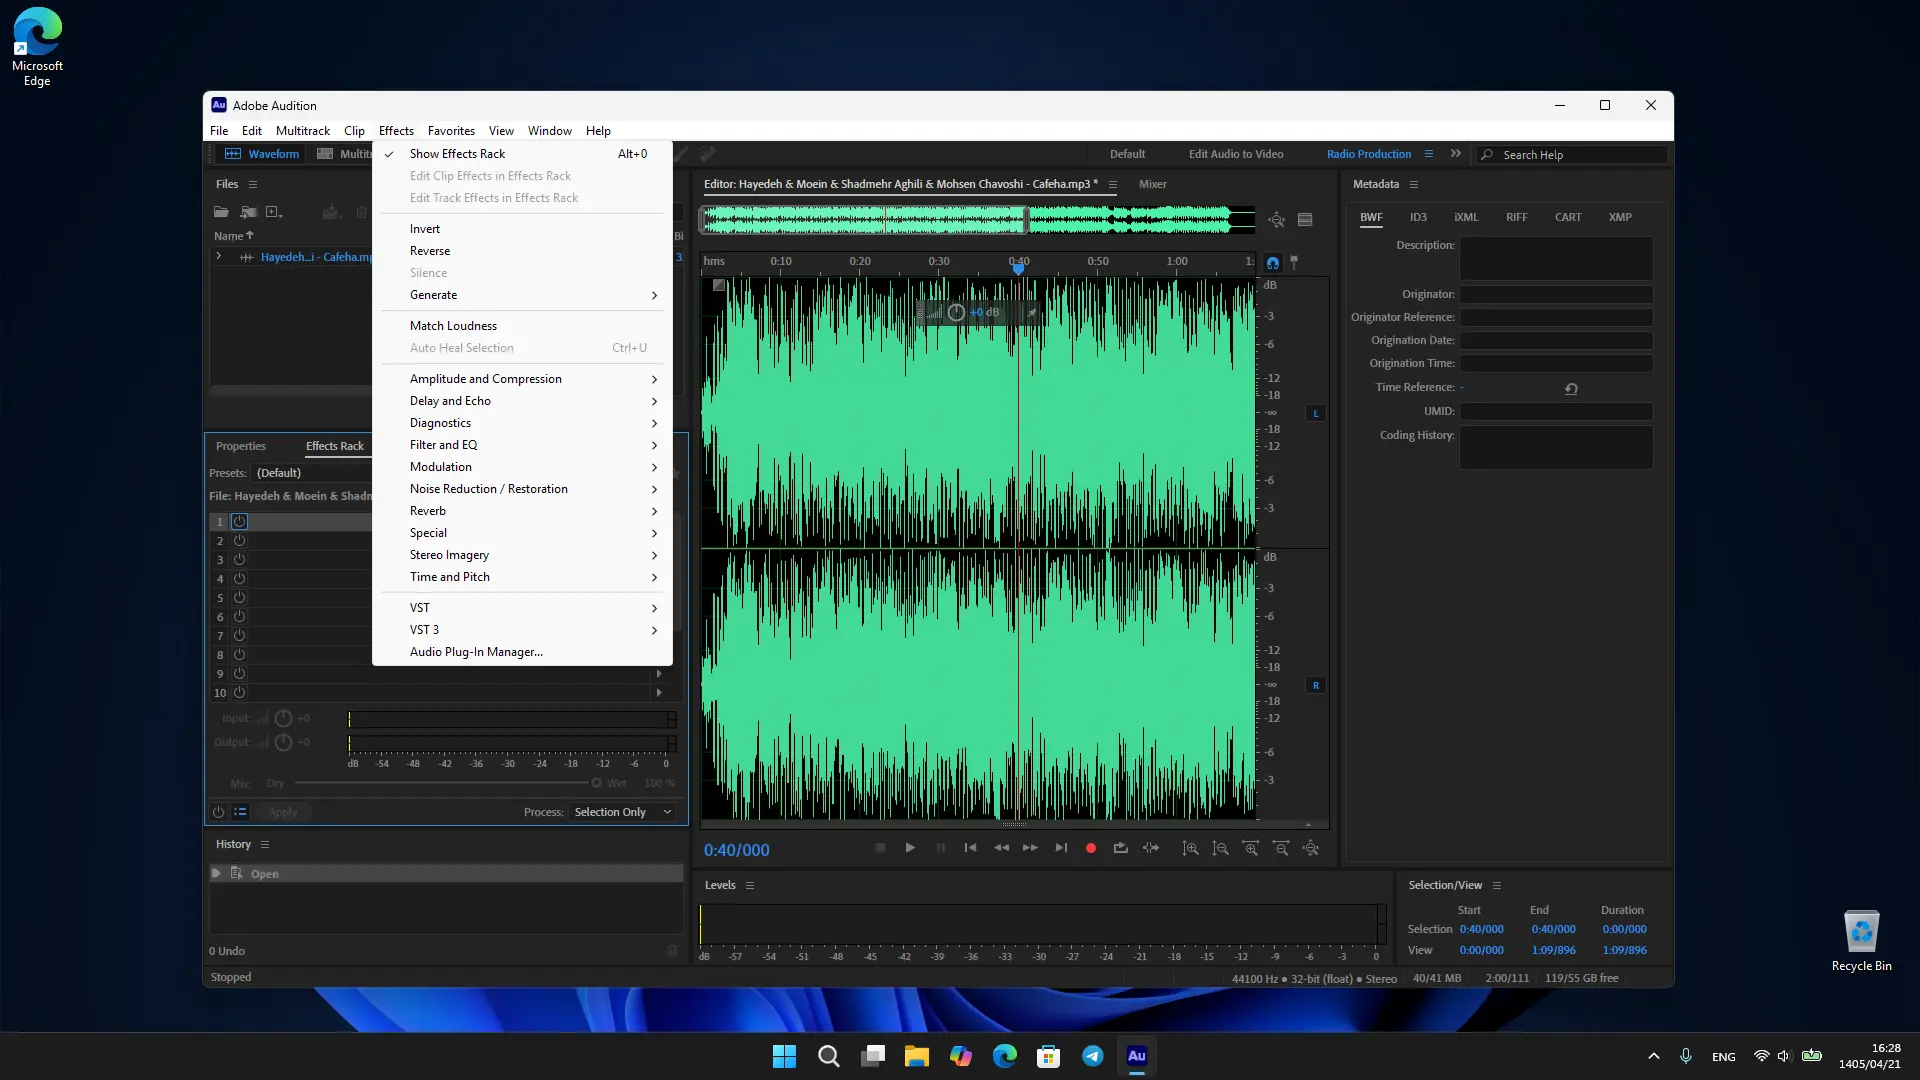
Task: Toggle power for effect slot 1
Action: (x=239, y=522)
